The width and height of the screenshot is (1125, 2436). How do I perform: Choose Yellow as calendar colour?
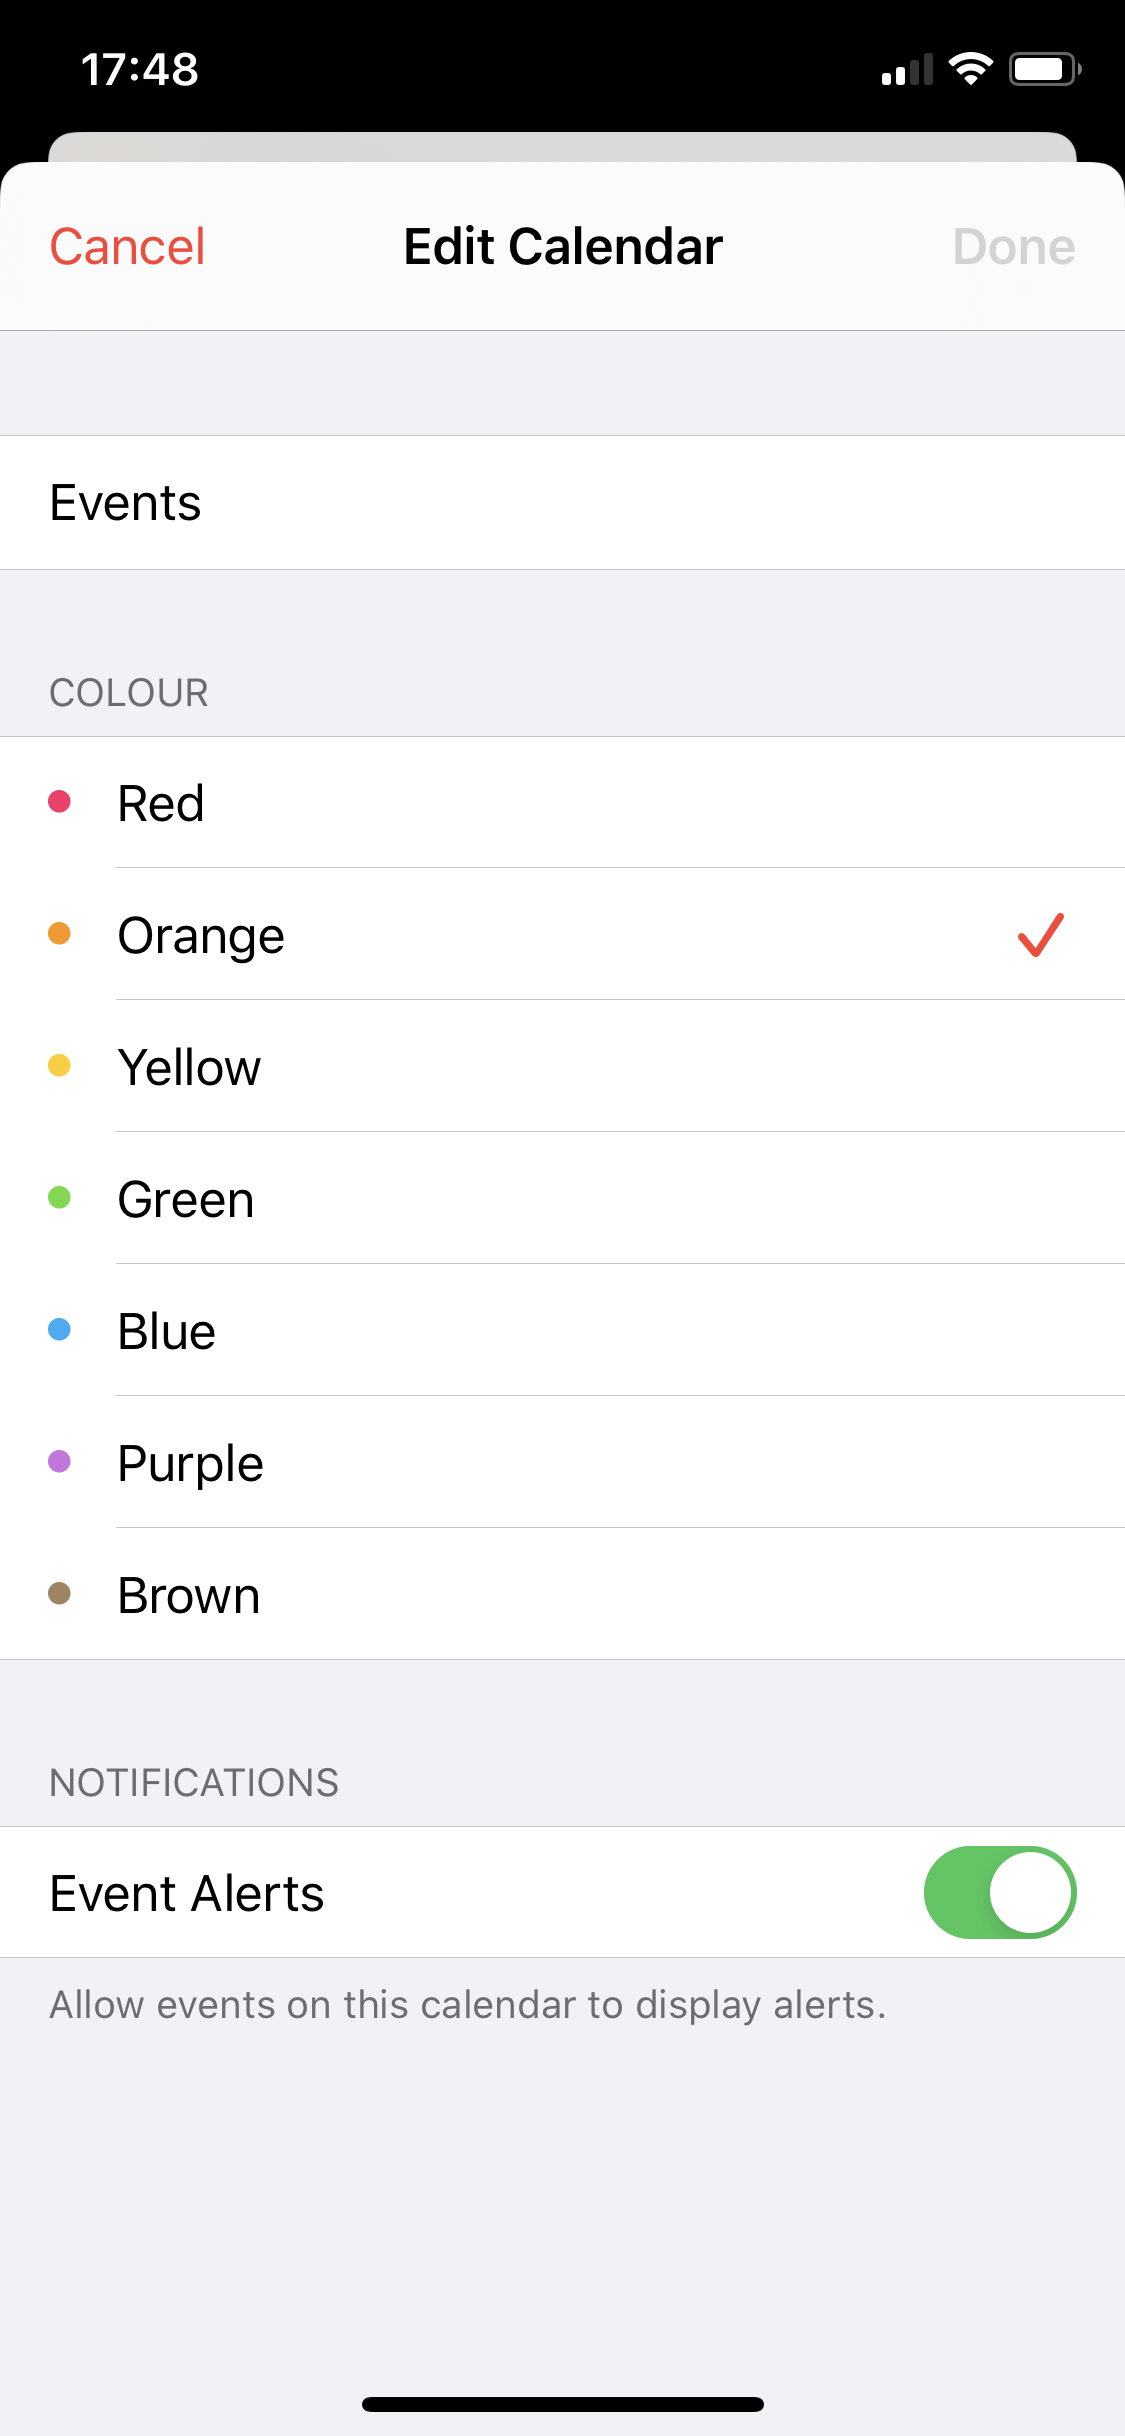(562, 1067)
